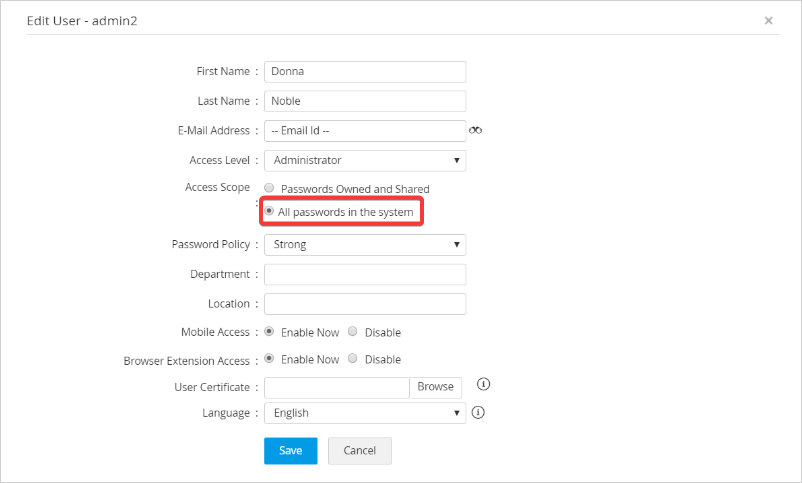802x483 pixels.
Task: Disable Browser Extension Access
Action: (x=353, y=359)
